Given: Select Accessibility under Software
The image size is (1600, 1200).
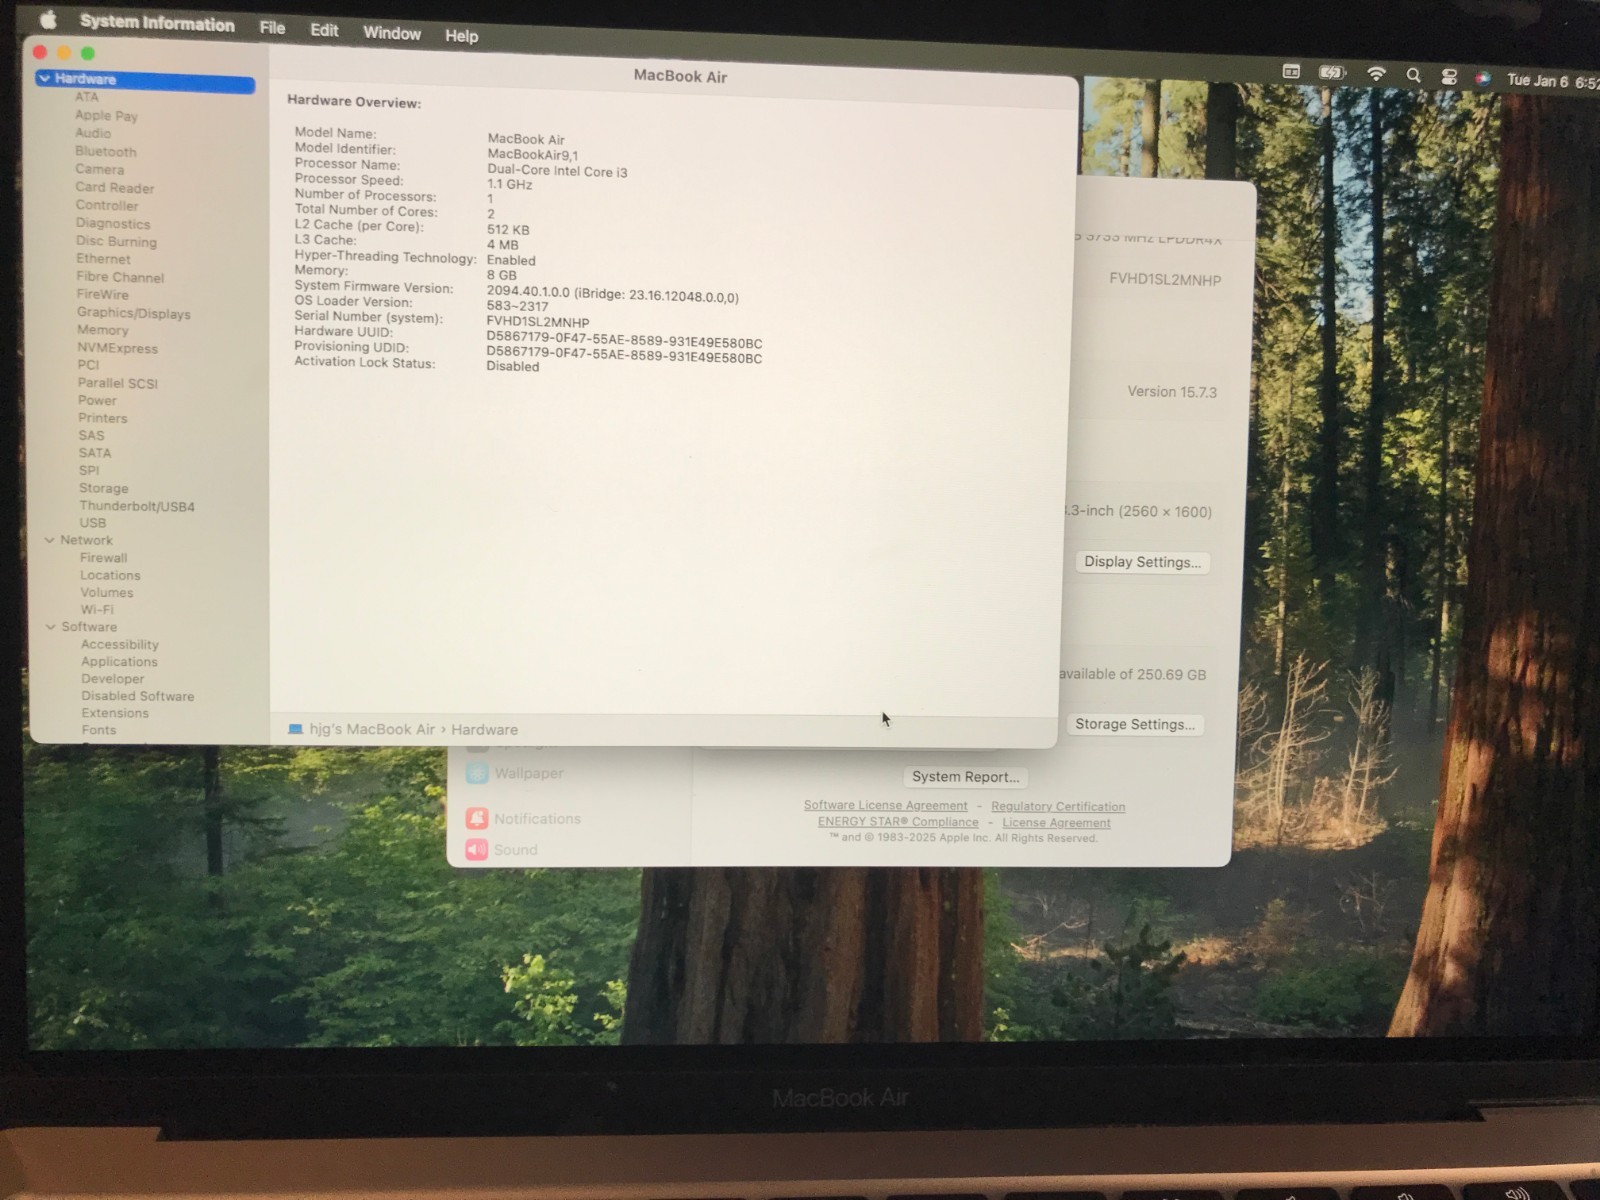Looking at the screenshot, I should pos(120,645).
